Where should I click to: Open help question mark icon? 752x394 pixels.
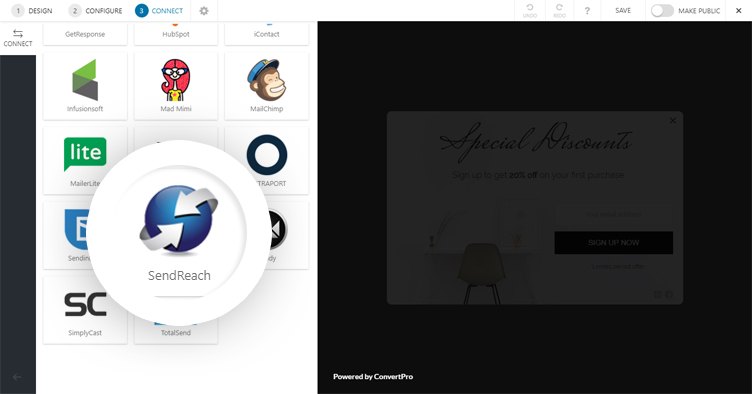tap(587, 11)
